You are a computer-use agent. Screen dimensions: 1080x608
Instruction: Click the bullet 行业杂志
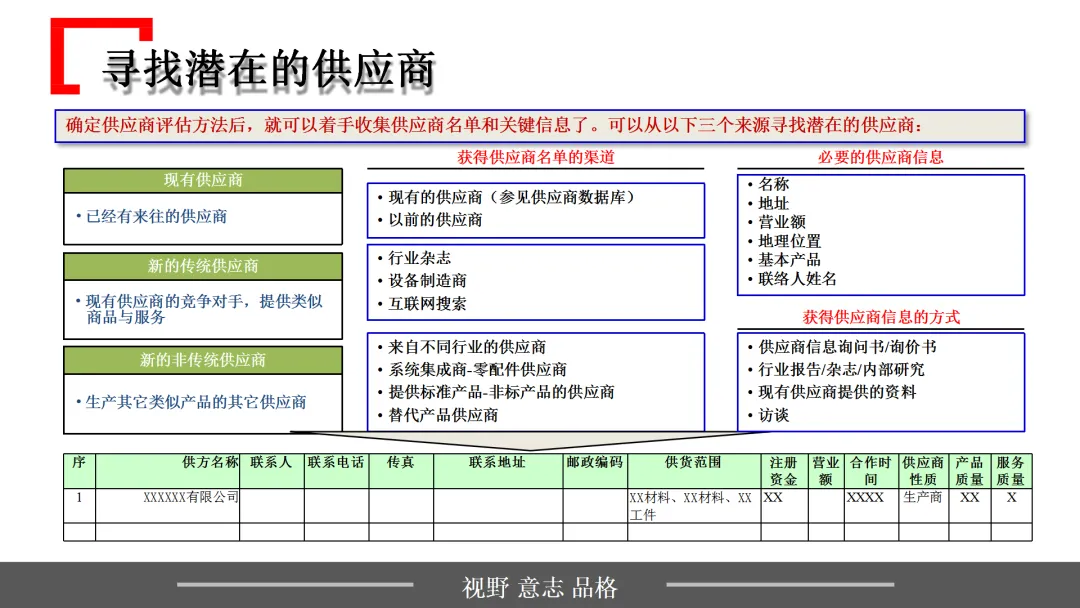(x=419, y=258)
